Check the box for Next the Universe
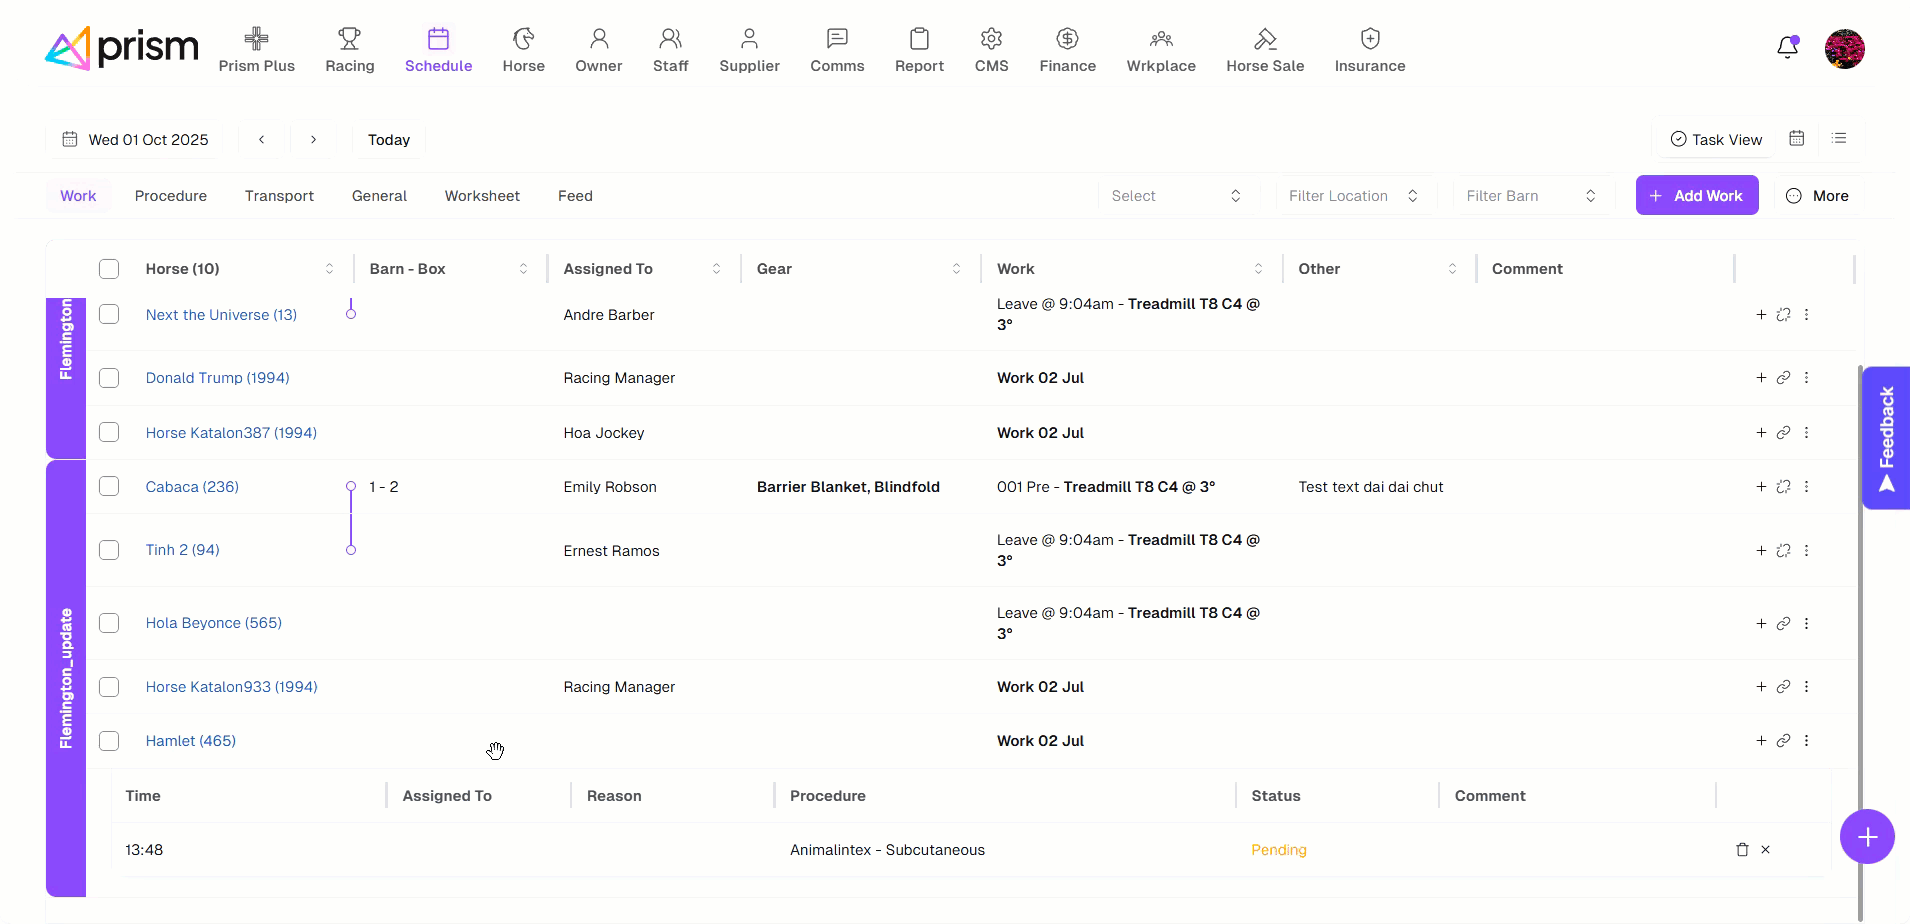 (x=109, y=315)
